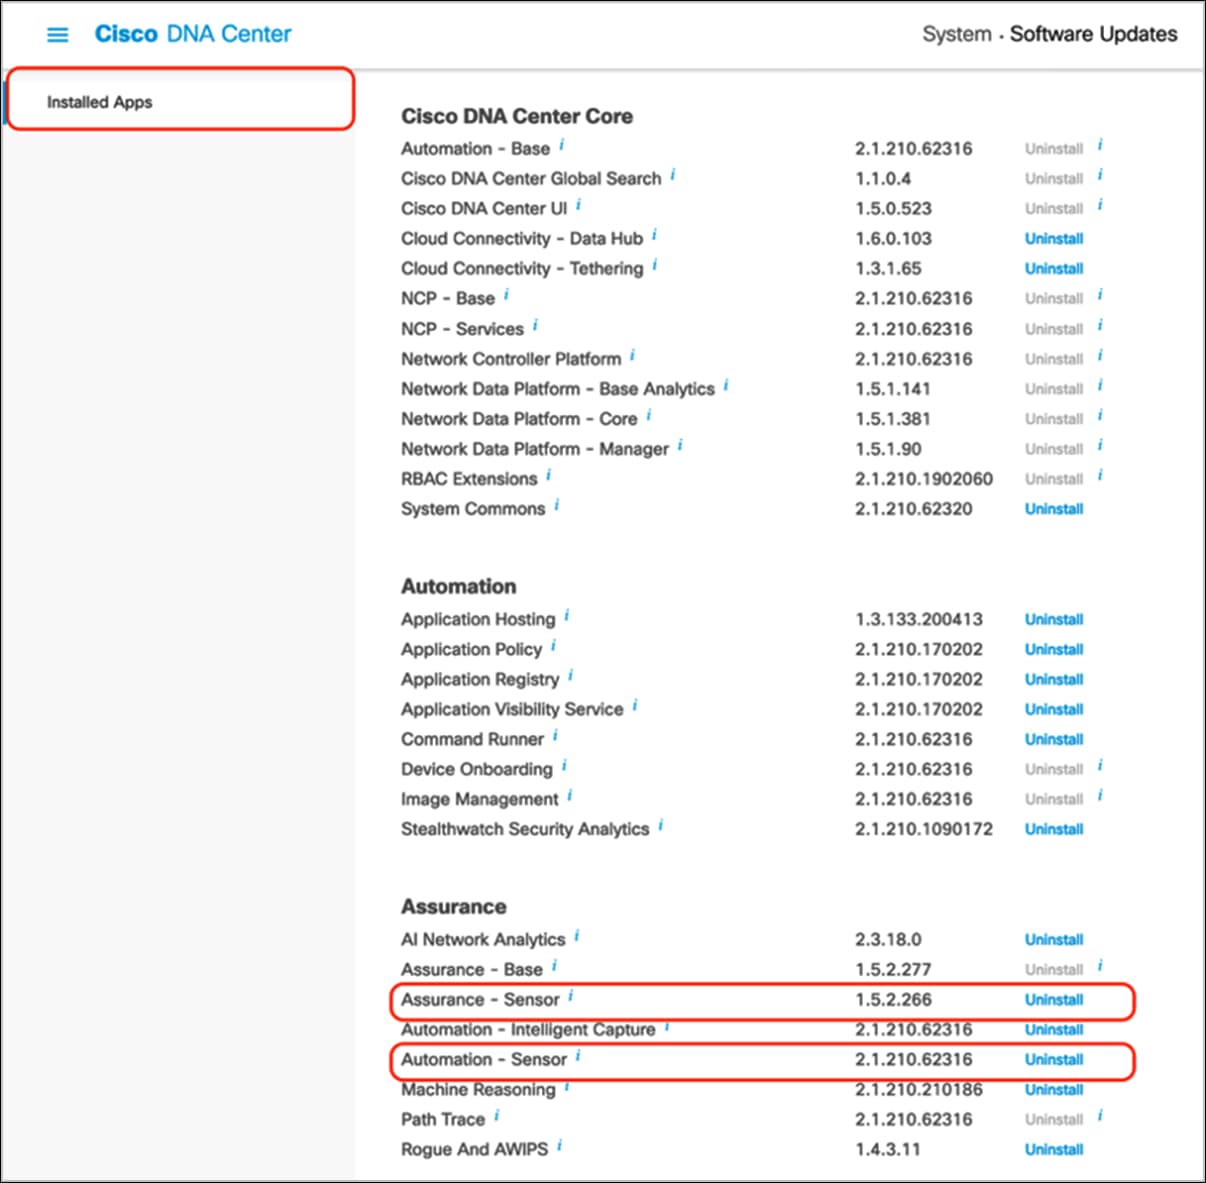The image size is (1206, 1183).
Task: Uninstall Assurance - Sensor package
Action: (1054, 1000)
